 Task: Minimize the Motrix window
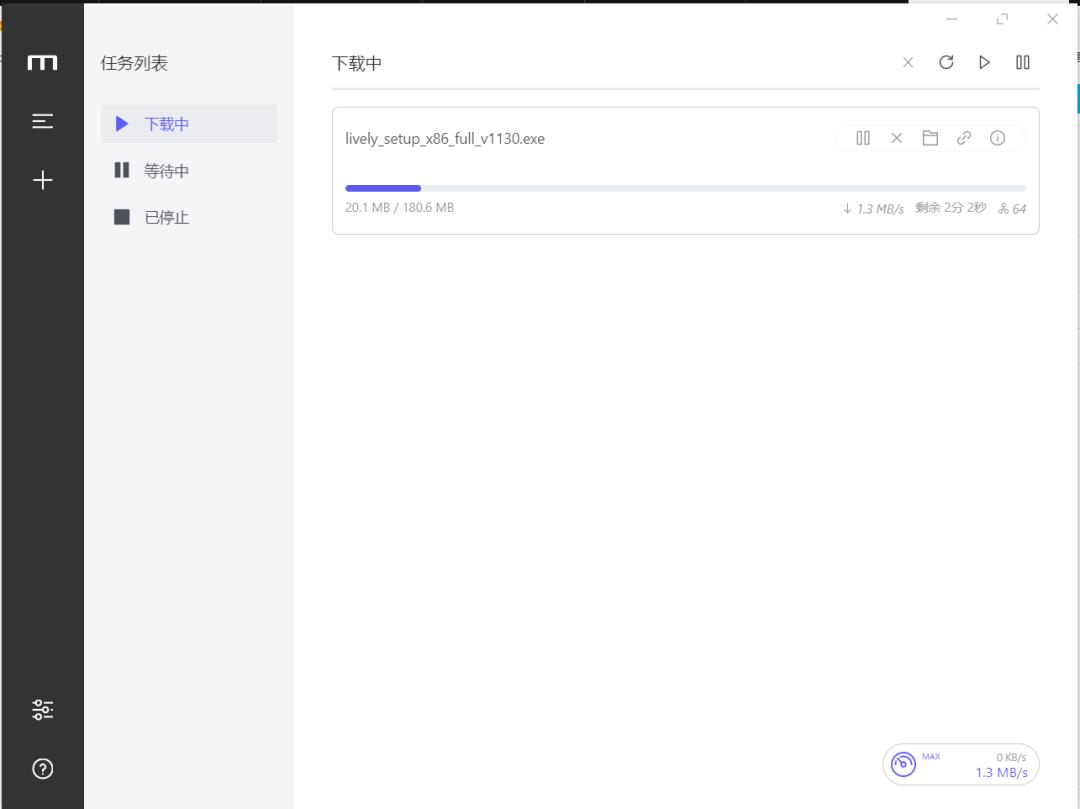coord(952,19)
